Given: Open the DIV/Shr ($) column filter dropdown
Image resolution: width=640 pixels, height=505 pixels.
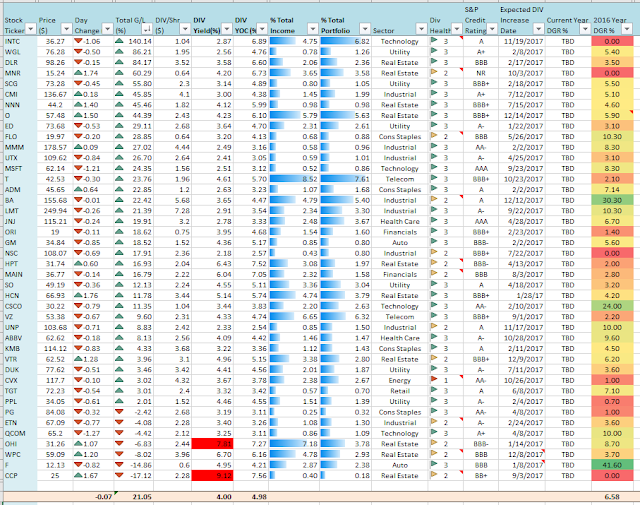Looking at the screenshot, I should [x=185, y=29].
